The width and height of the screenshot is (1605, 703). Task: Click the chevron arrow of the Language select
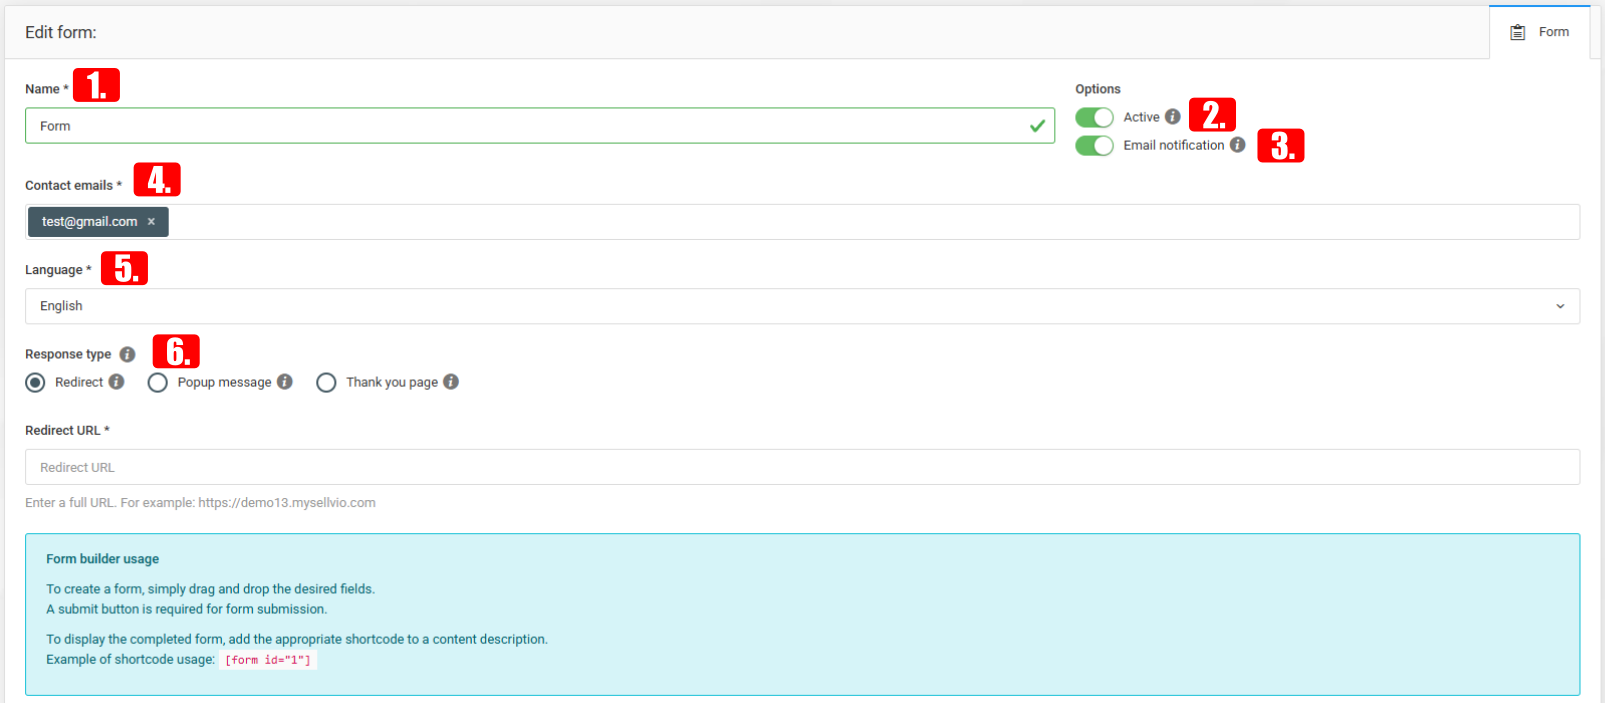(x=1560, y=306)
